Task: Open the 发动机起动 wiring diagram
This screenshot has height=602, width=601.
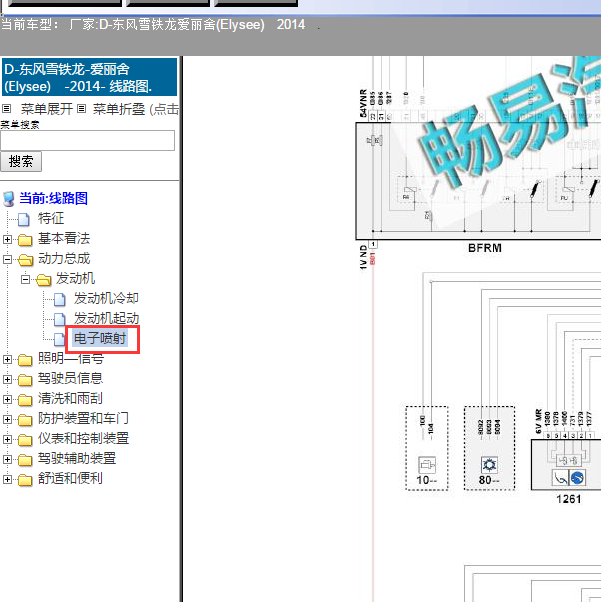Action: pyautogui.click(x=106, y=318)
